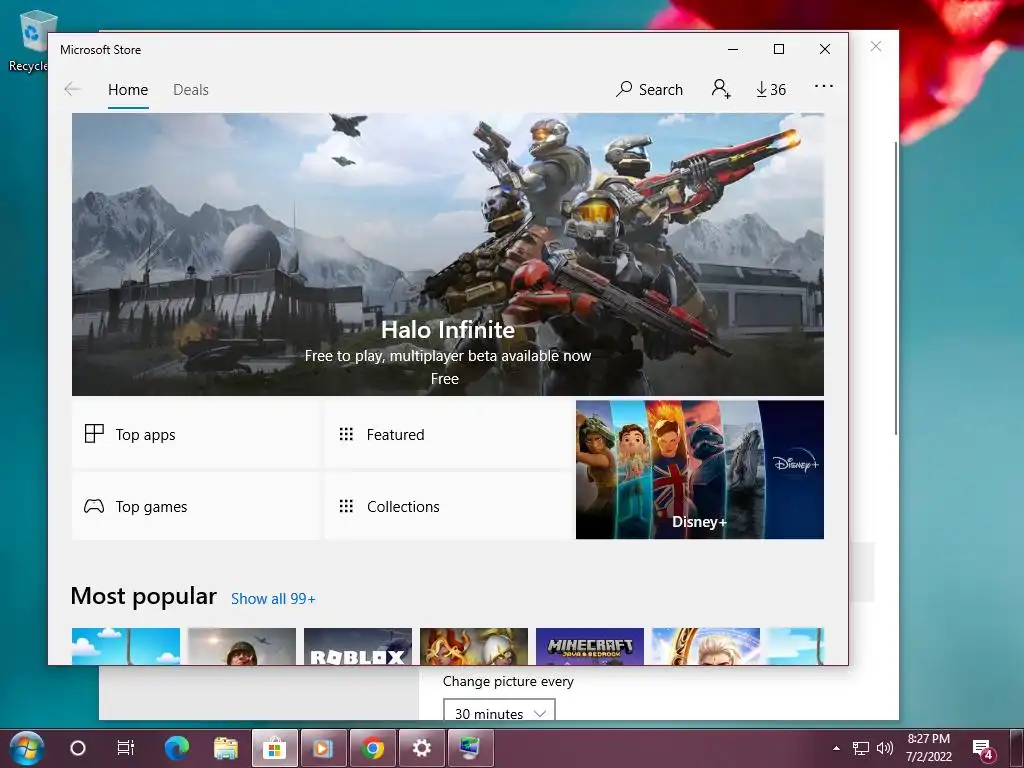Viewport: 1024px width, 768px height.
Task: Select the Microsoft Store taskbar icon
Action: coord(275,748)
